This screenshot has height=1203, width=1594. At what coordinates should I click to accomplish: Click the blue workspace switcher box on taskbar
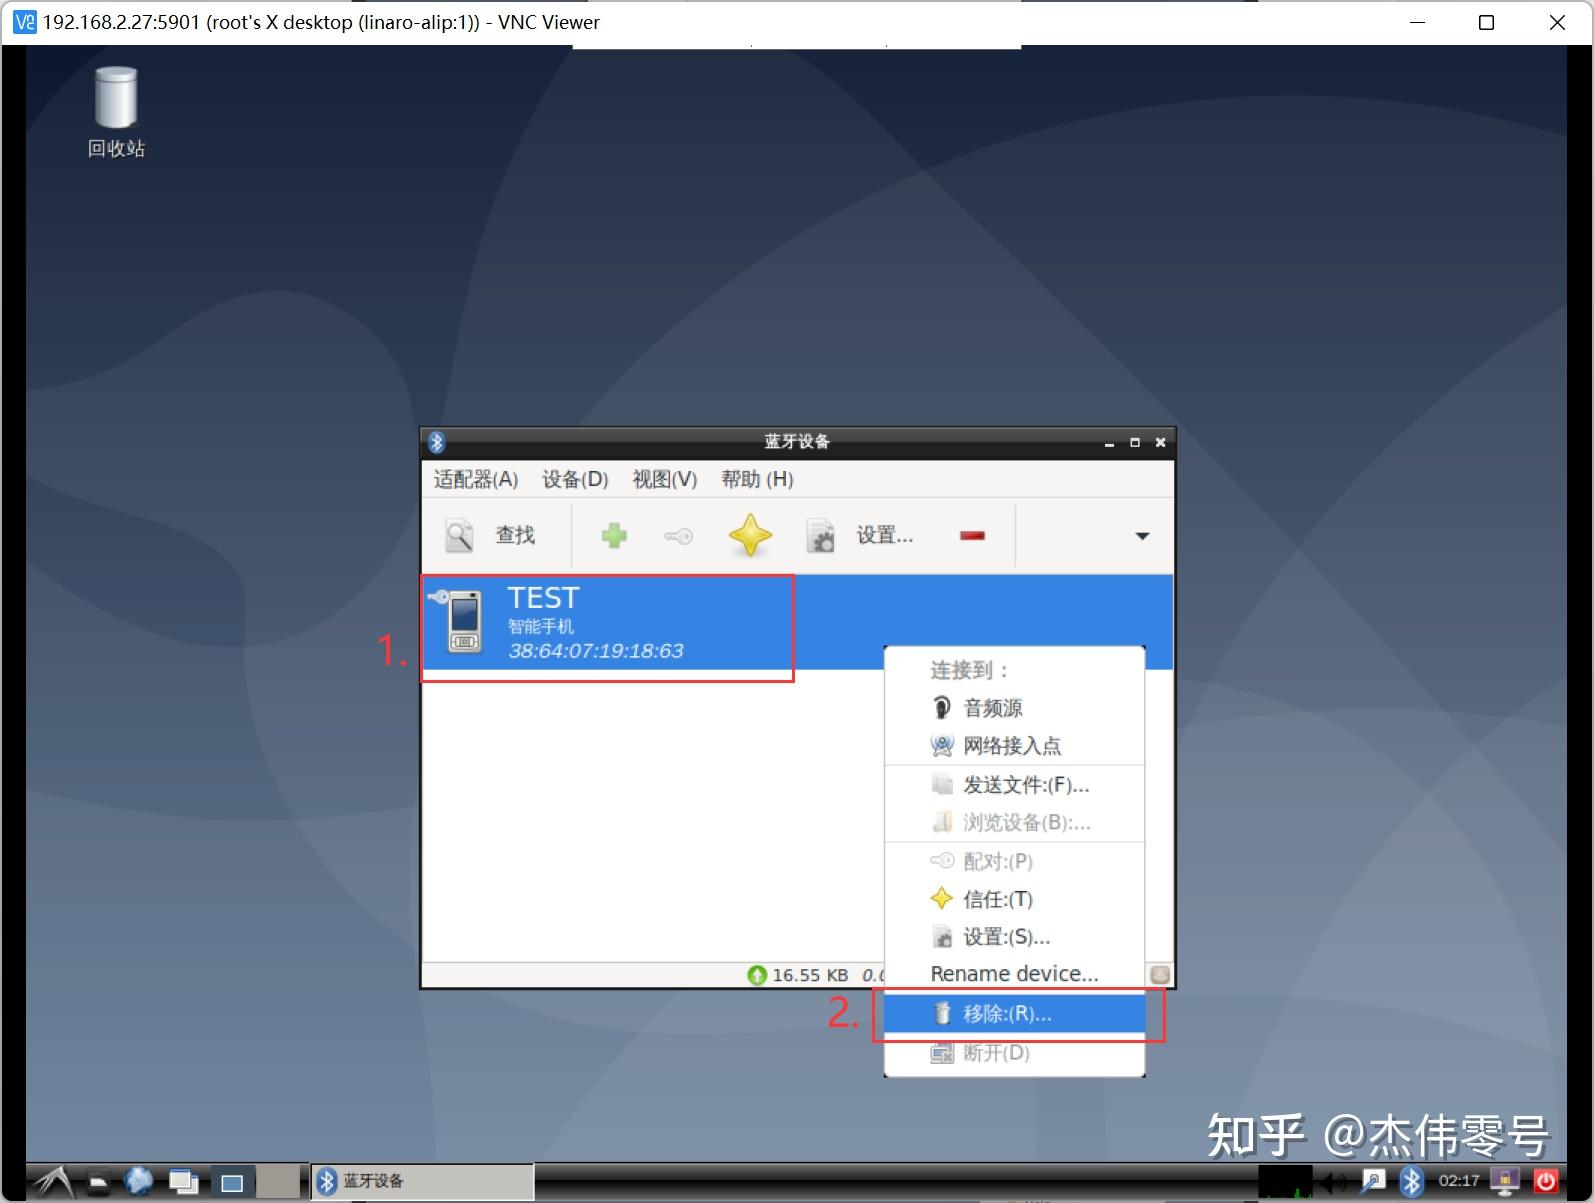[232, 1182]
